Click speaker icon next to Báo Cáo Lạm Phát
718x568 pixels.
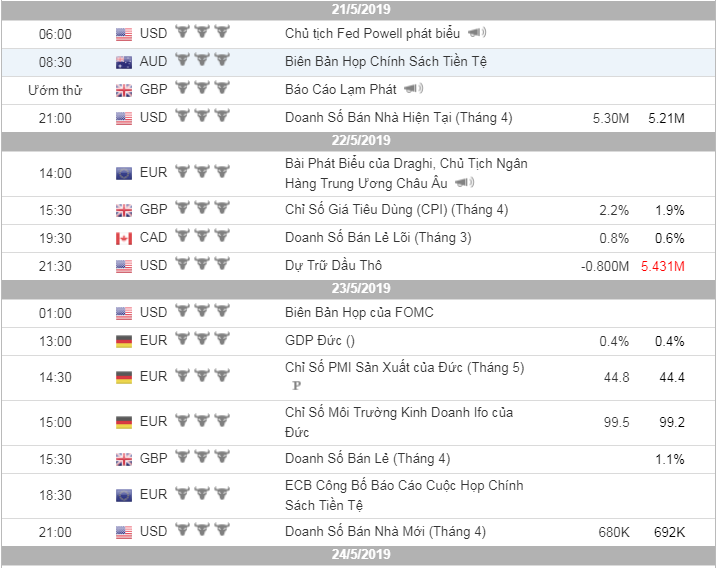pyautogui.click(x=413, y=90)
